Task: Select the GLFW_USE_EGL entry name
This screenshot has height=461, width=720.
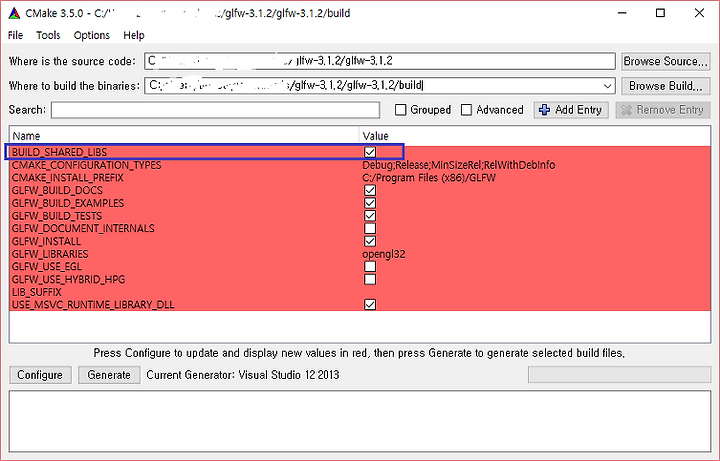Action: tap(47, 266)
